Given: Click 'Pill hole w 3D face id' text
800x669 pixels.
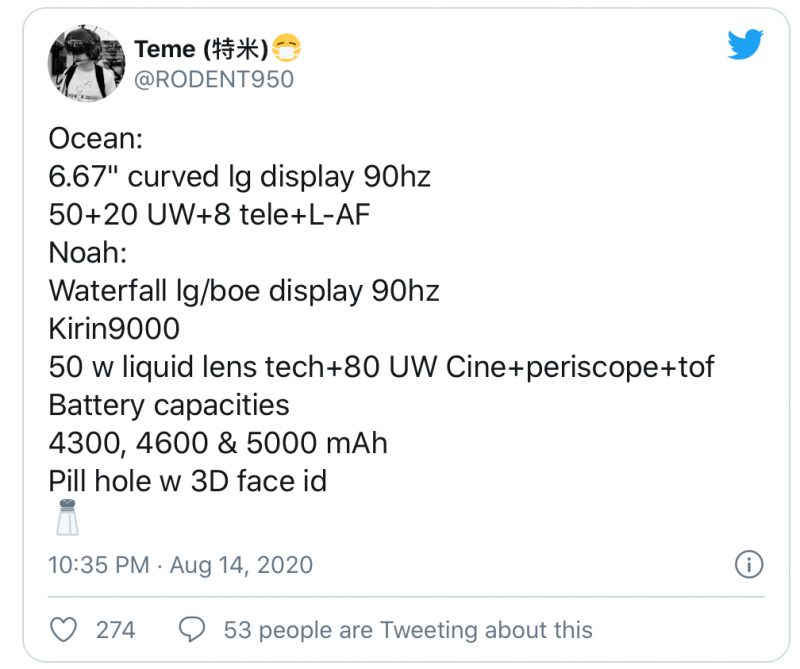Looking at the screenshot, I should click(188, 481).
